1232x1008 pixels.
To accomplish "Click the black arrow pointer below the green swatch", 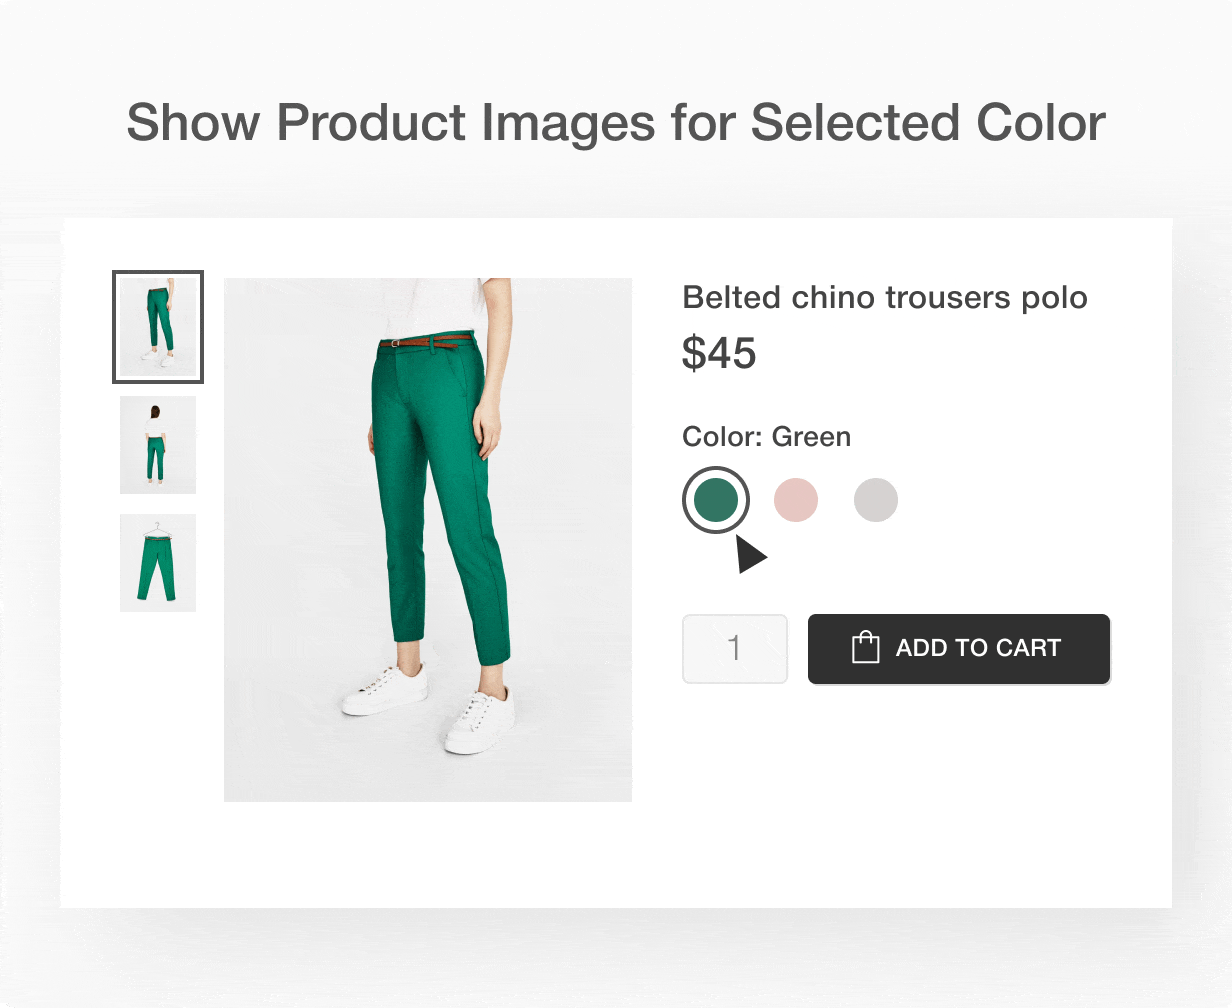I will coord(751,554).
